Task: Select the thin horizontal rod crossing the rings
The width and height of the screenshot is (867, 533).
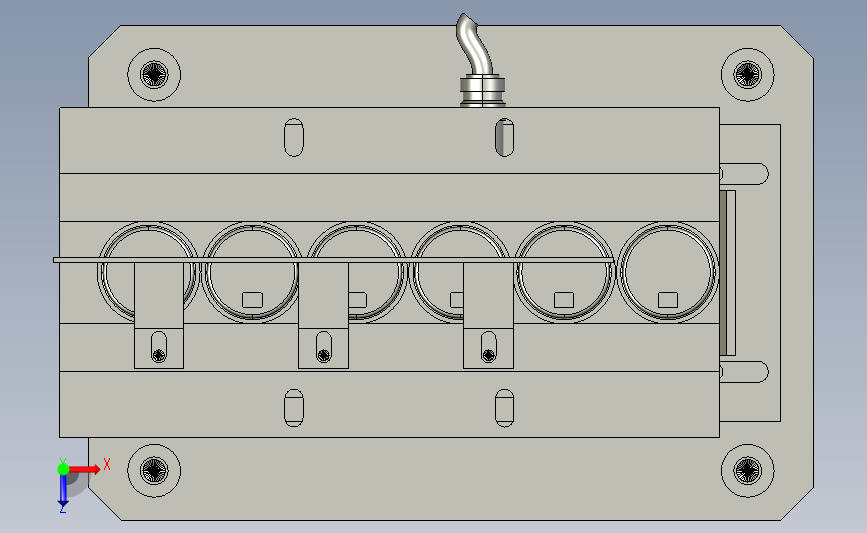Action: point(333,260)
